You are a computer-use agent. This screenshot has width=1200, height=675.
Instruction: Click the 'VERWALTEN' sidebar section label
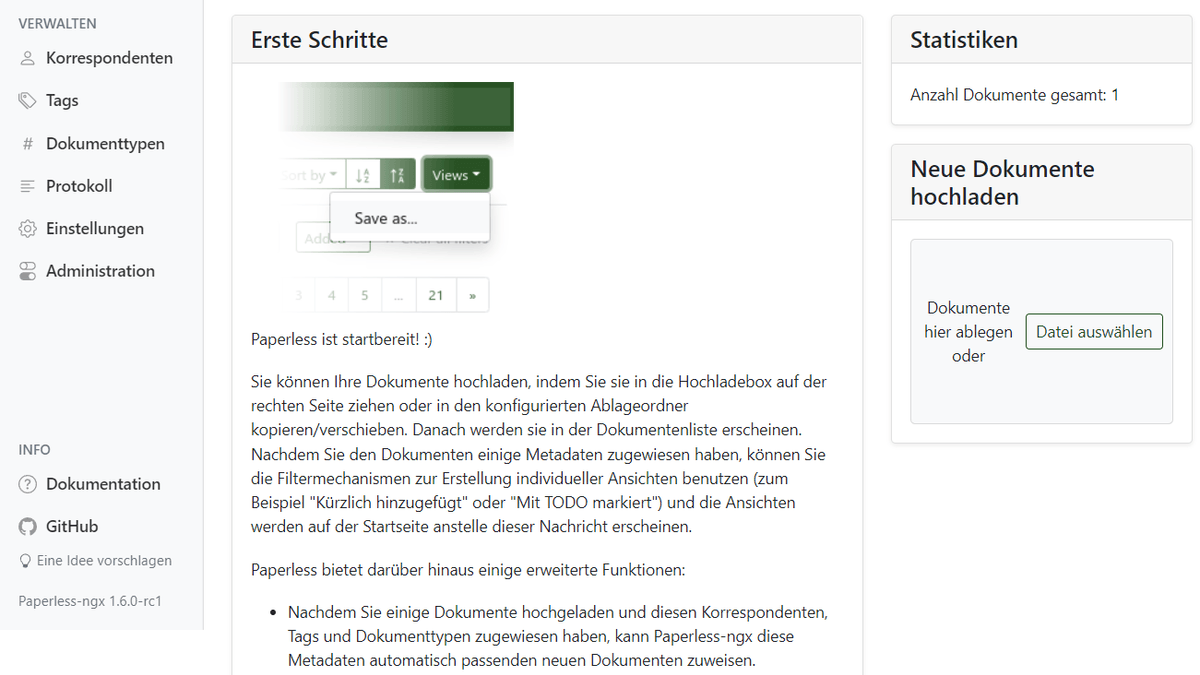(x=58, y=24)
